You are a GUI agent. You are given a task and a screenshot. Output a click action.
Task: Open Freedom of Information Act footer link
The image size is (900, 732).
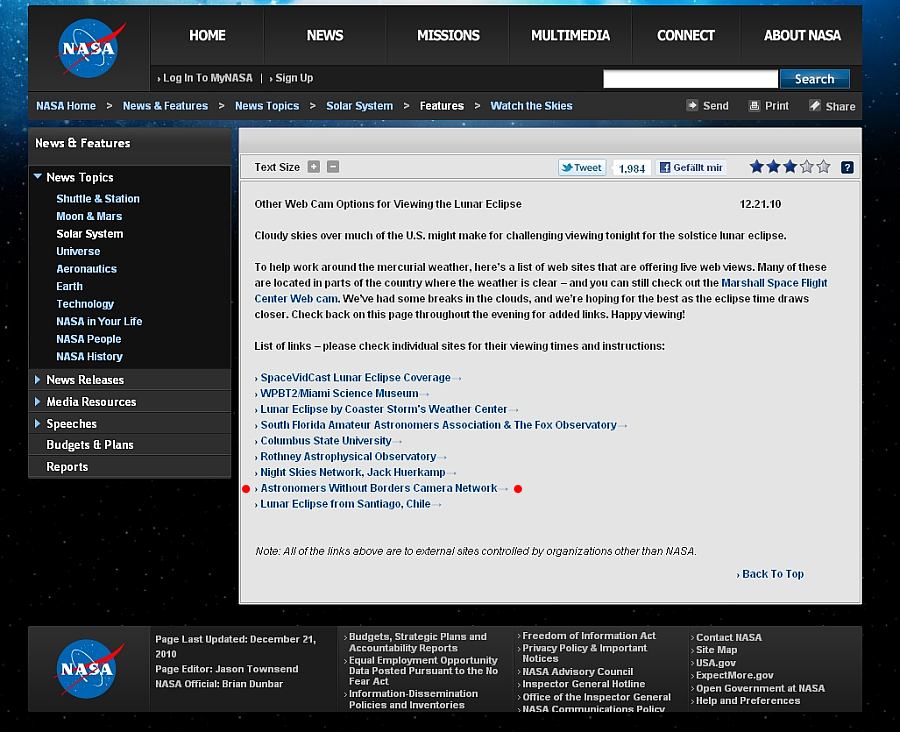pos(589,636)
